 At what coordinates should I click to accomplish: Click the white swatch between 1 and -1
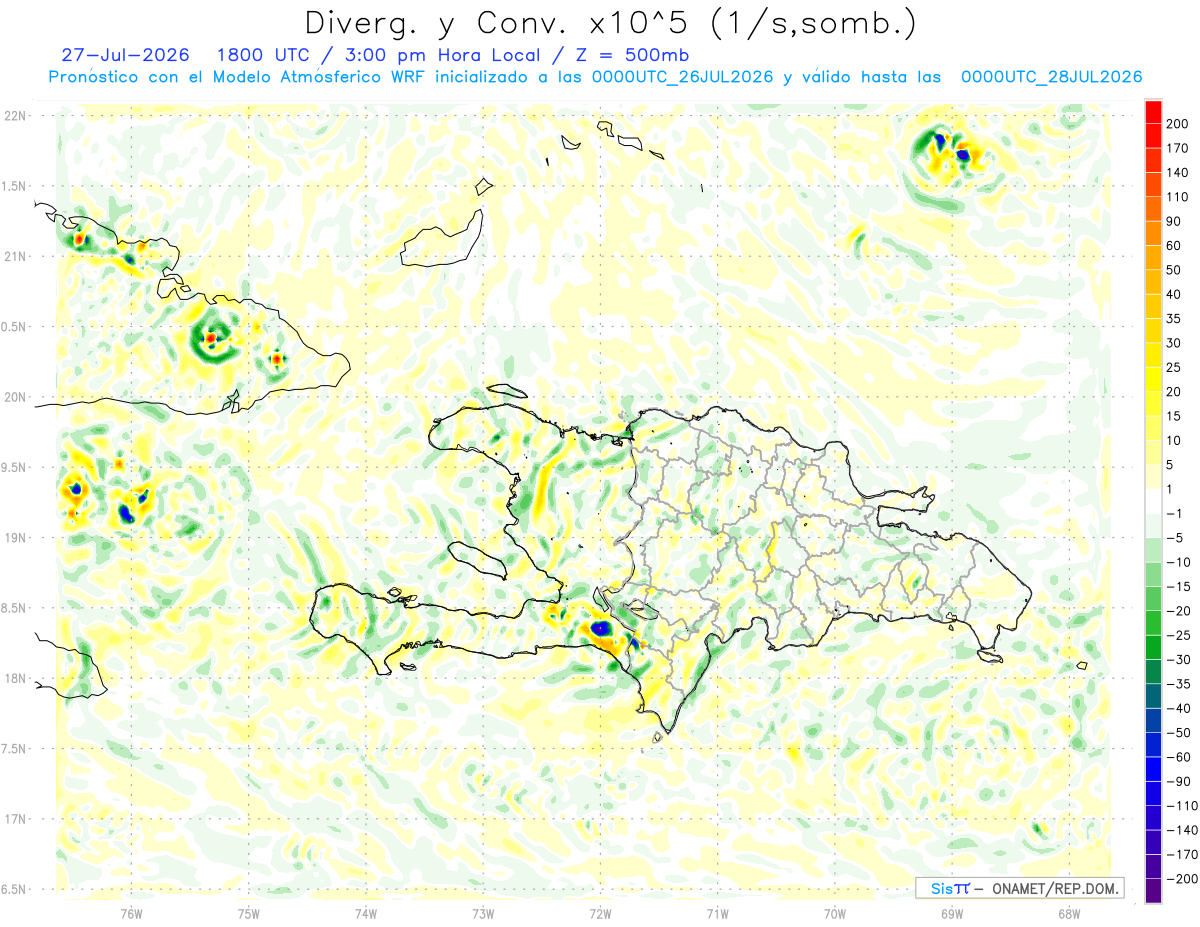[x=1153, y=501]
